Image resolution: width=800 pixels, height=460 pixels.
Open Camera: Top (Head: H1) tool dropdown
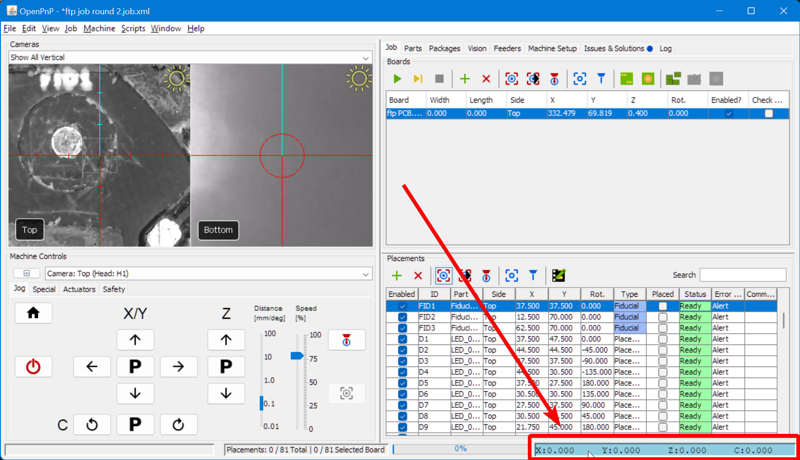coord(208,274)
